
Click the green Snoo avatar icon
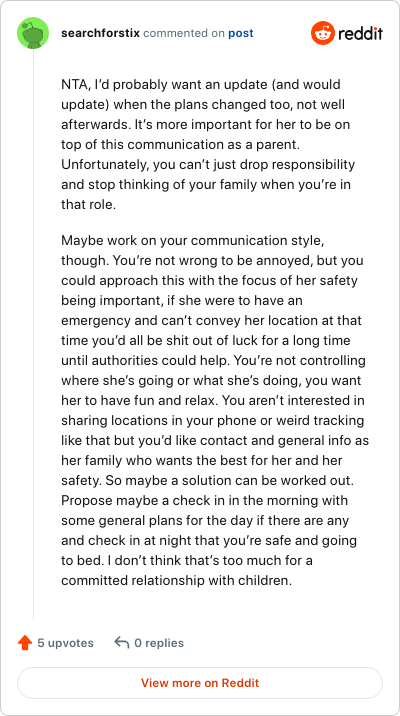click(33, 33)
